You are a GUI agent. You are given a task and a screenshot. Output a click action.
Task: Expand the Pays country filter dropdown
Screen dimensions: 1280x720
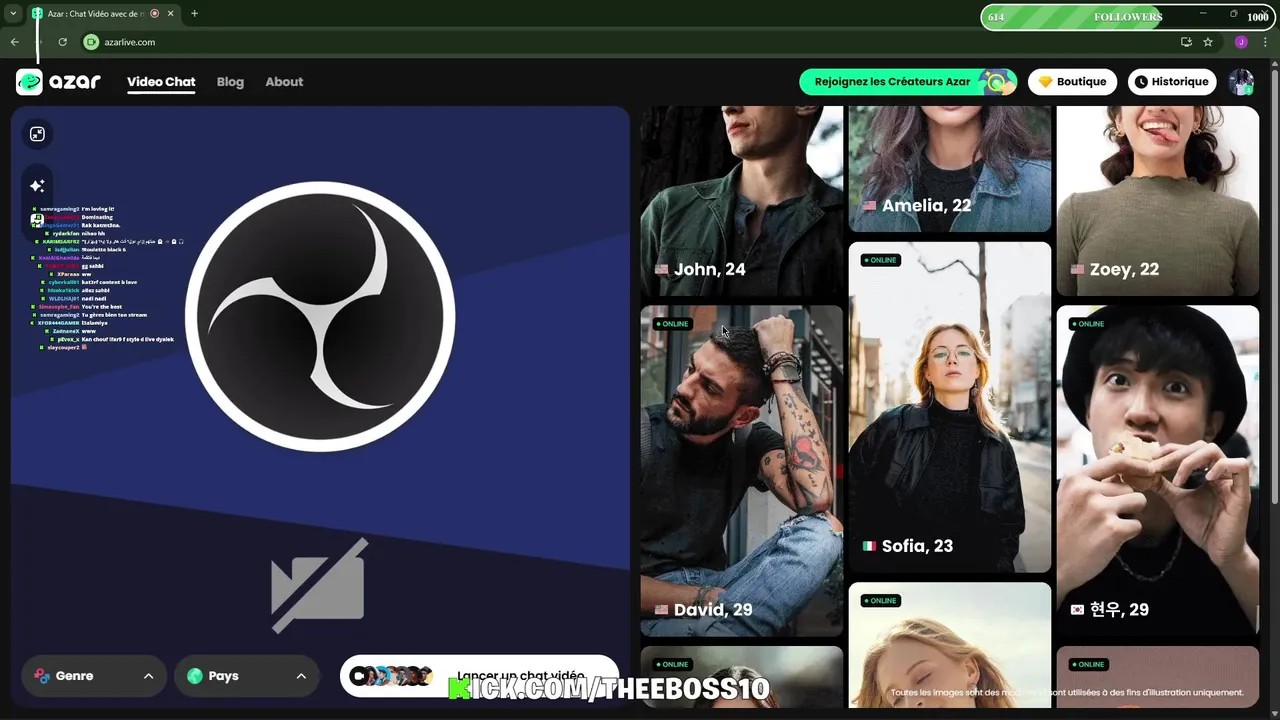tap(246, 676)
